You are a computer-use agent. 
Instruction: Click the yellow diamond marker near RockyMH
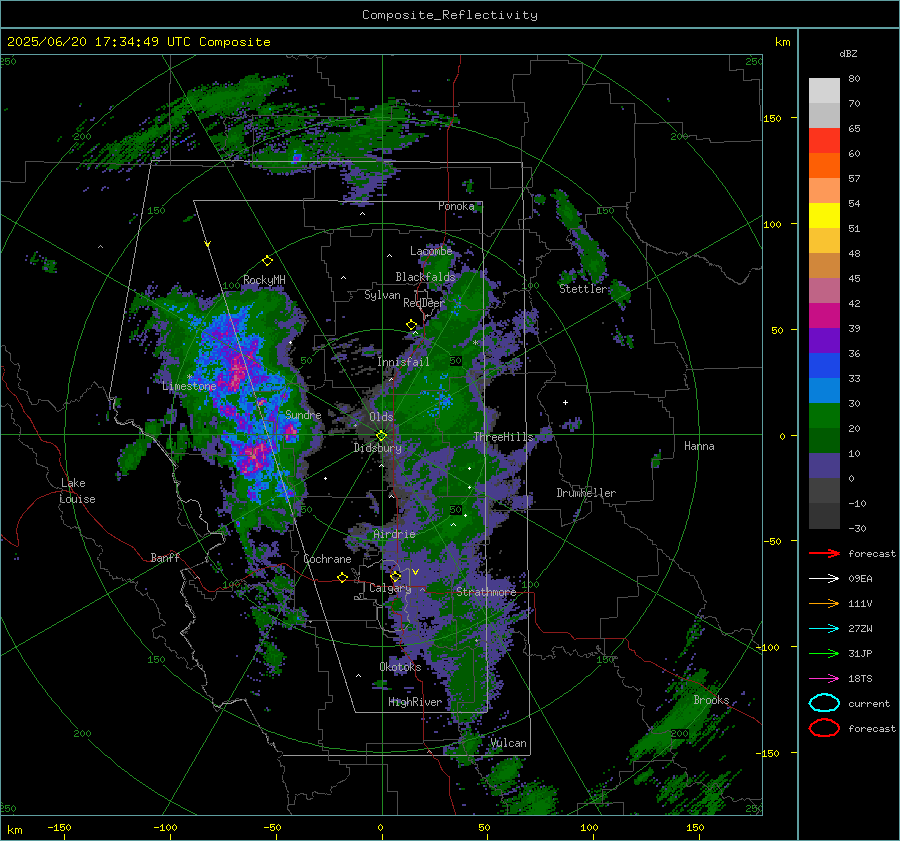click(x=267, y=261)
